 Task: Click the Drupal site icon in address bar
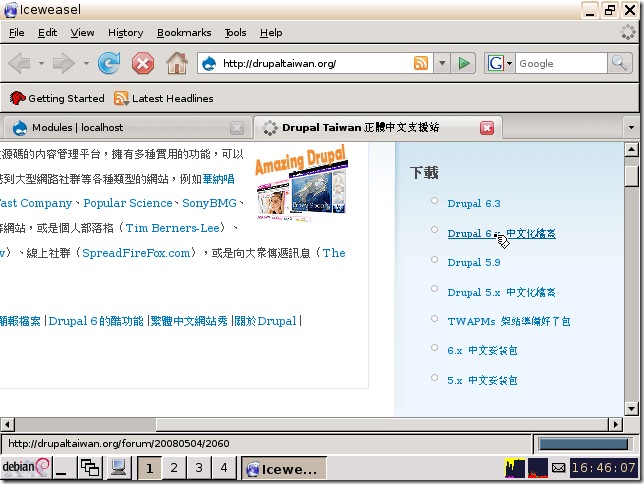pos(209,64)
